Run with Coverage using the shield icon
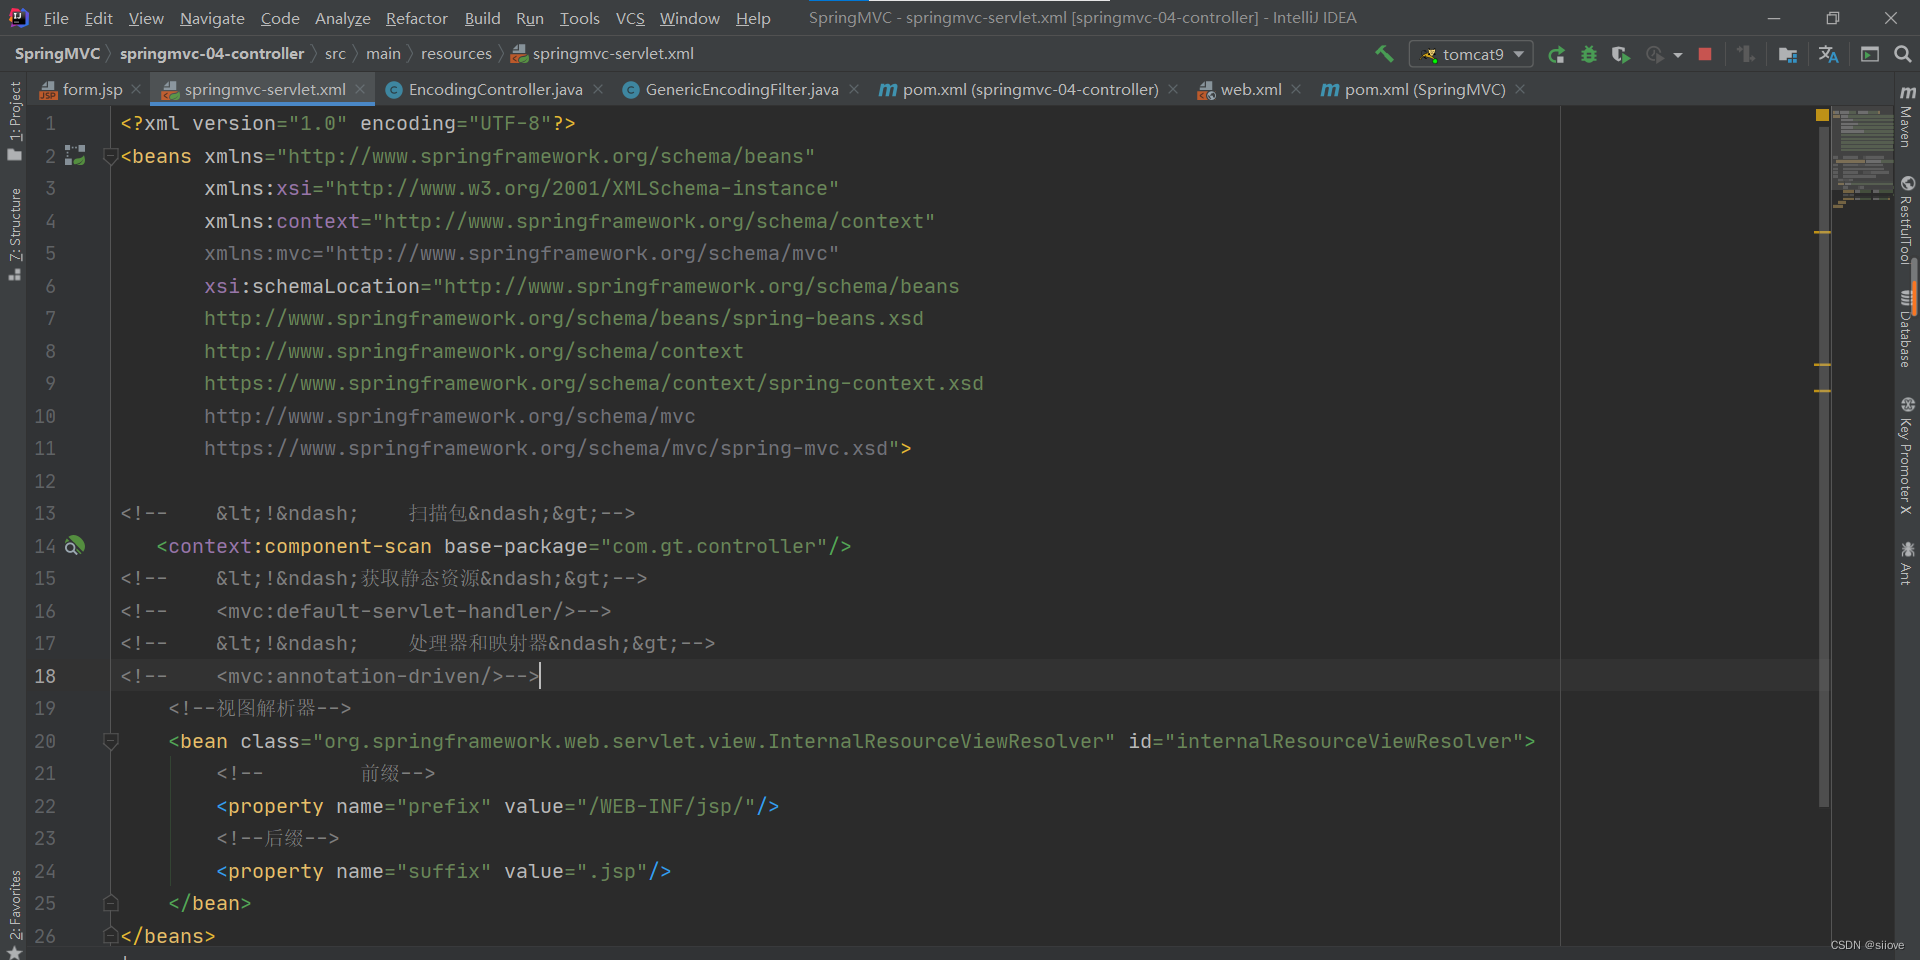Image resolution: width=1920 pixels, height=960 pixels. click(1623, 54)
